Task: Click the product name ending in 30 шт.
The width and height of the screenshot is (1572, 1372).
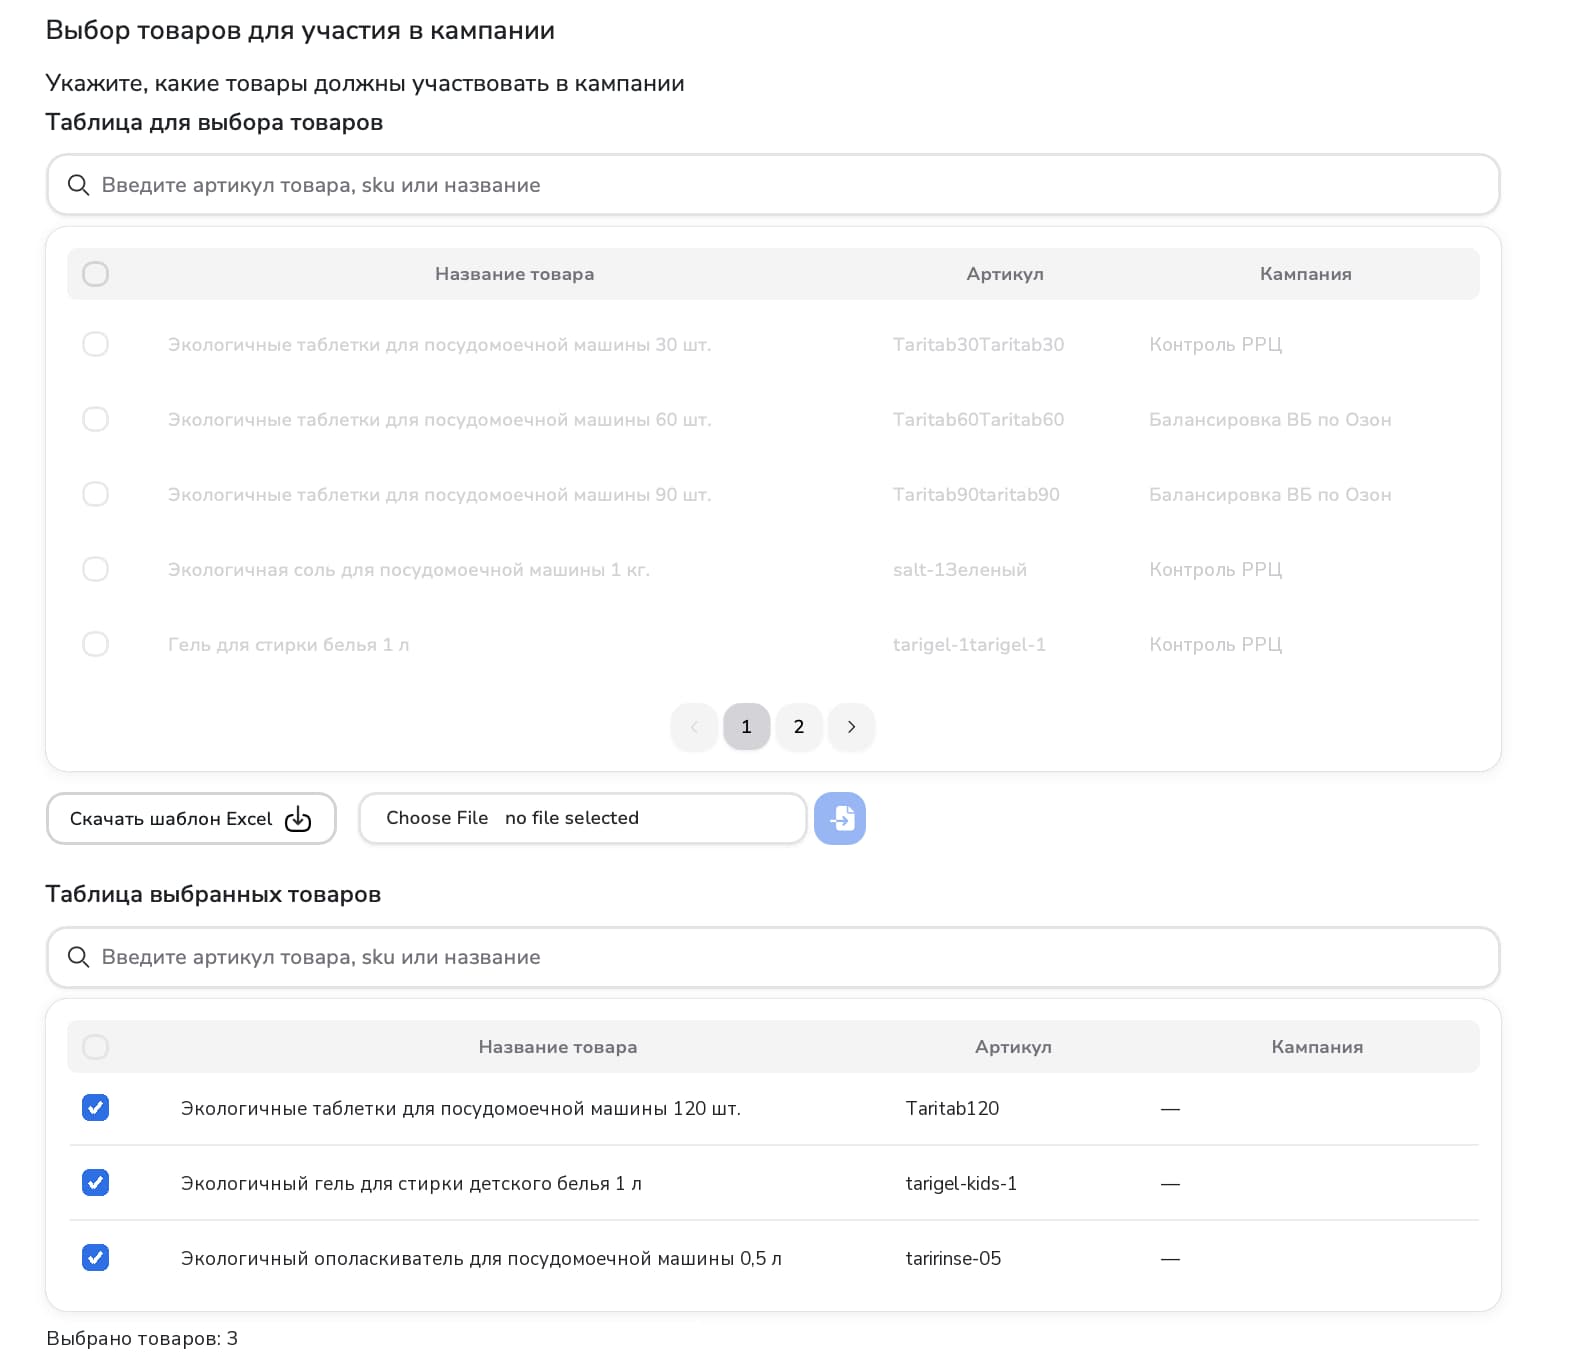Action: (440, 345)
